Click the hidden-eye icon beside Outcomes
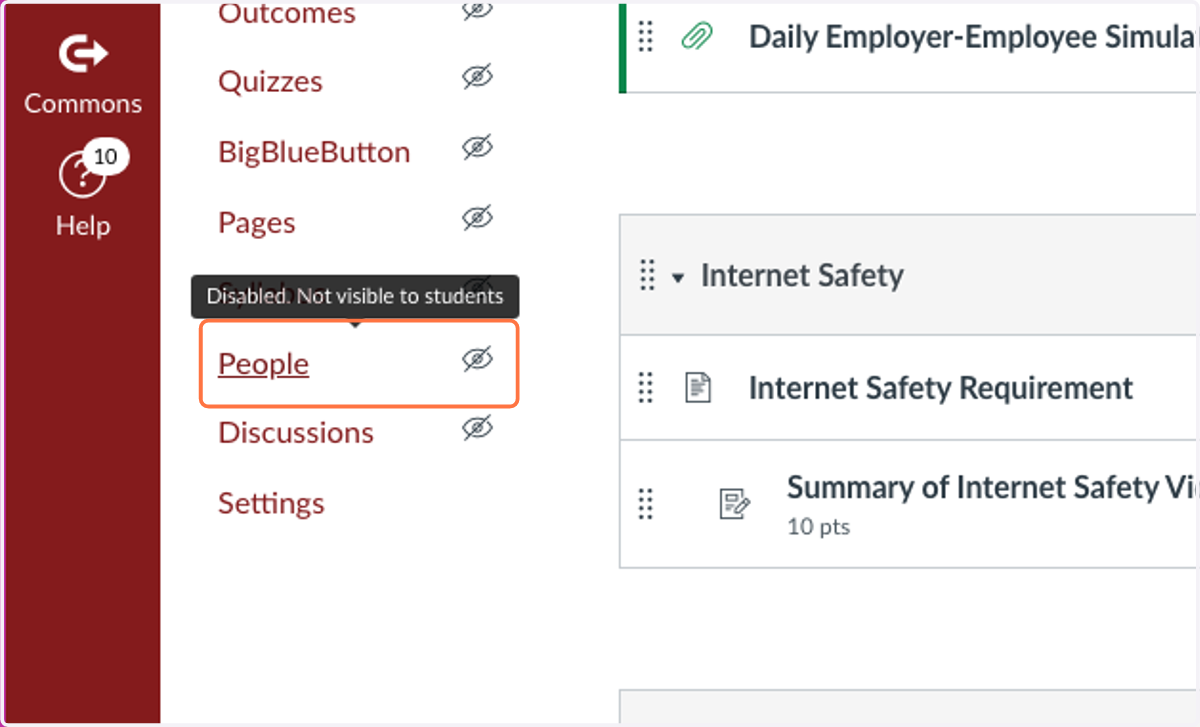Viewport: 1200px width, 727px height. click(478, 10)
